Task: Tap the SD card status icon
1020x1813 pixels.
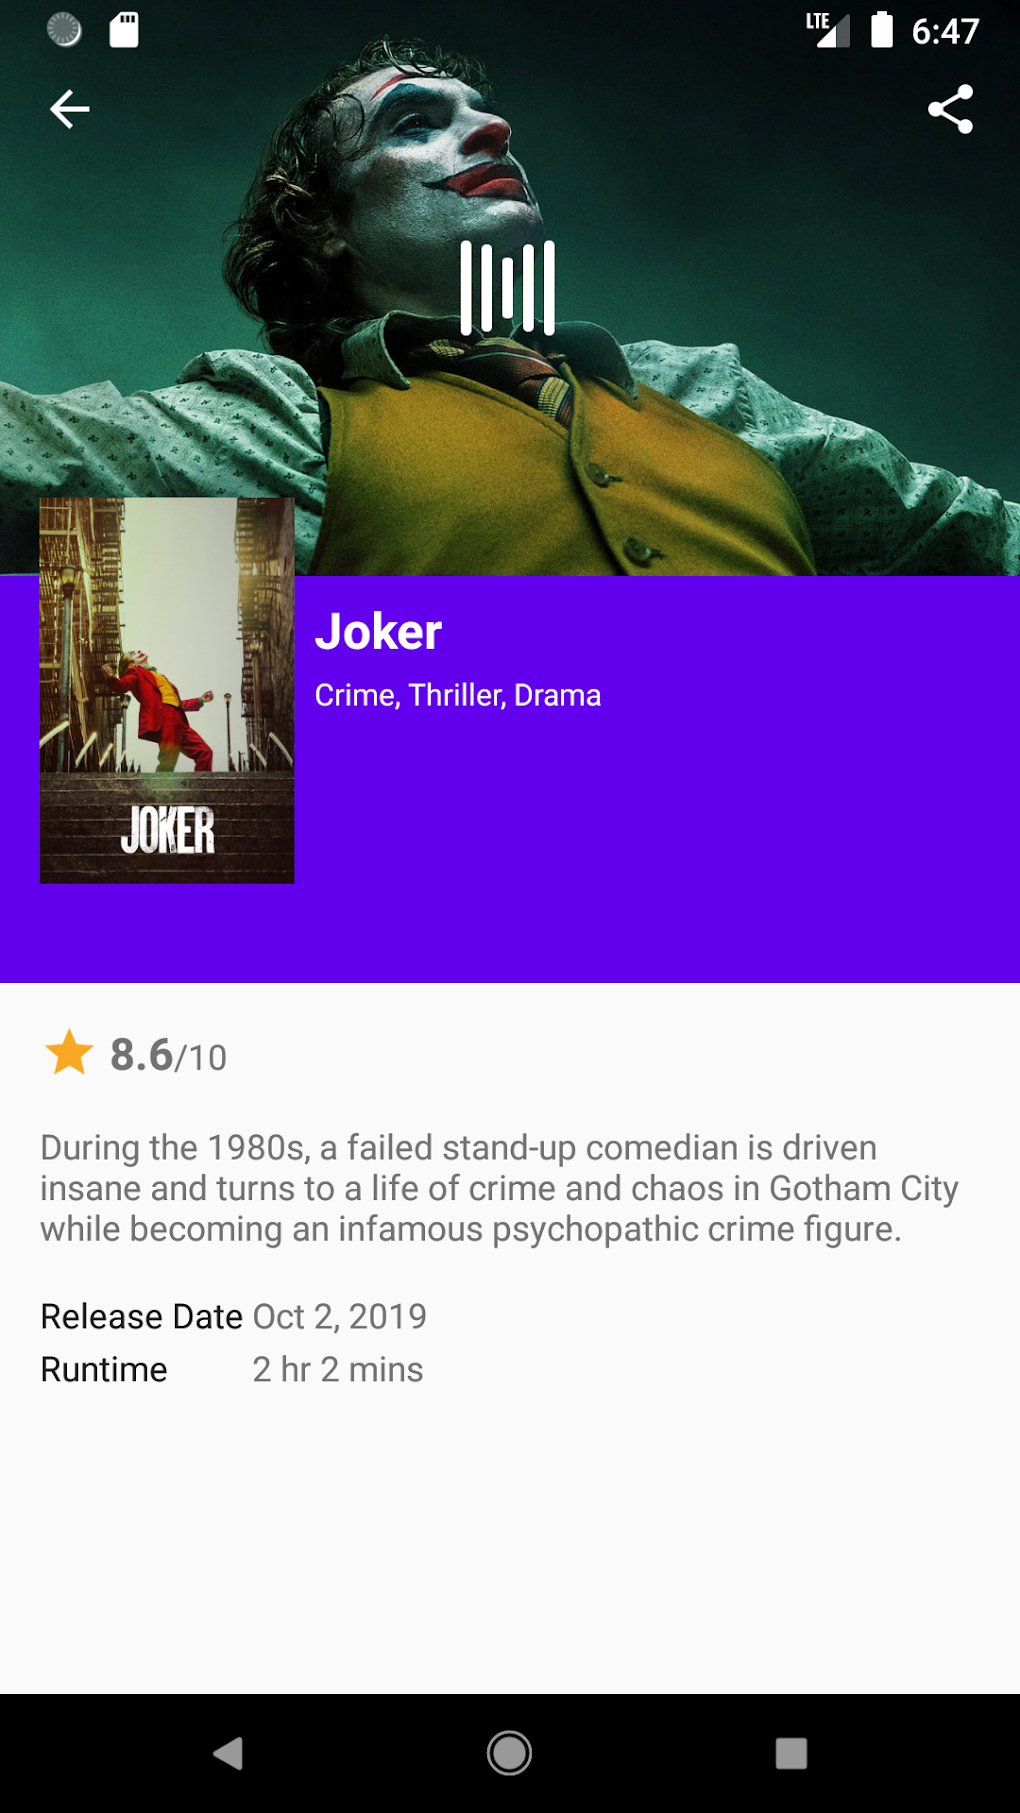Action: coord(124,30)
